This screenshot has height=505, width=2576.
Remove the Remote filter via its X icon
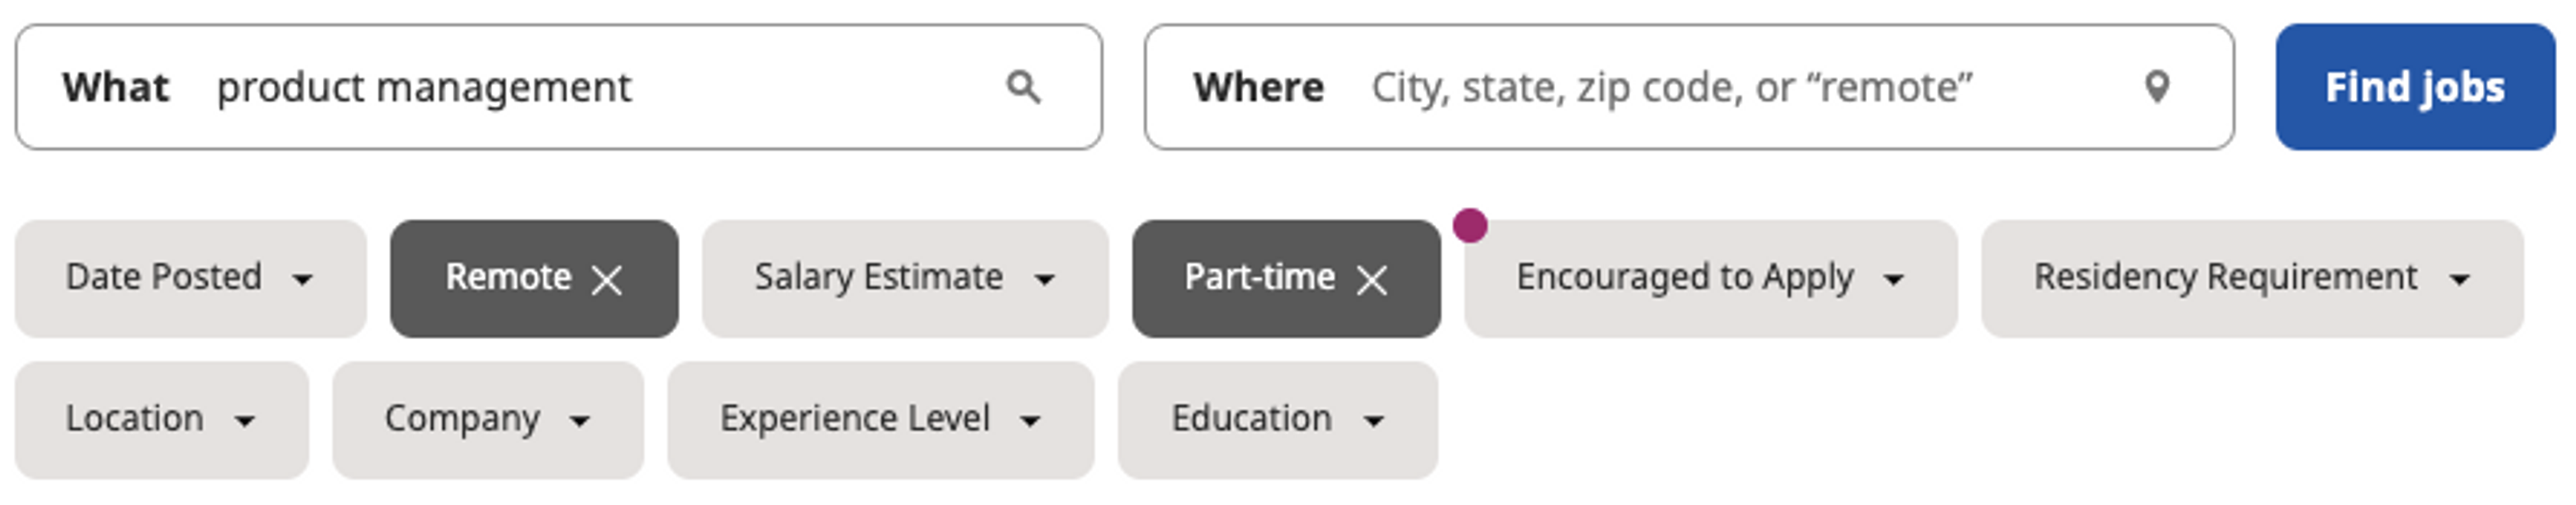tap(607, 280)
